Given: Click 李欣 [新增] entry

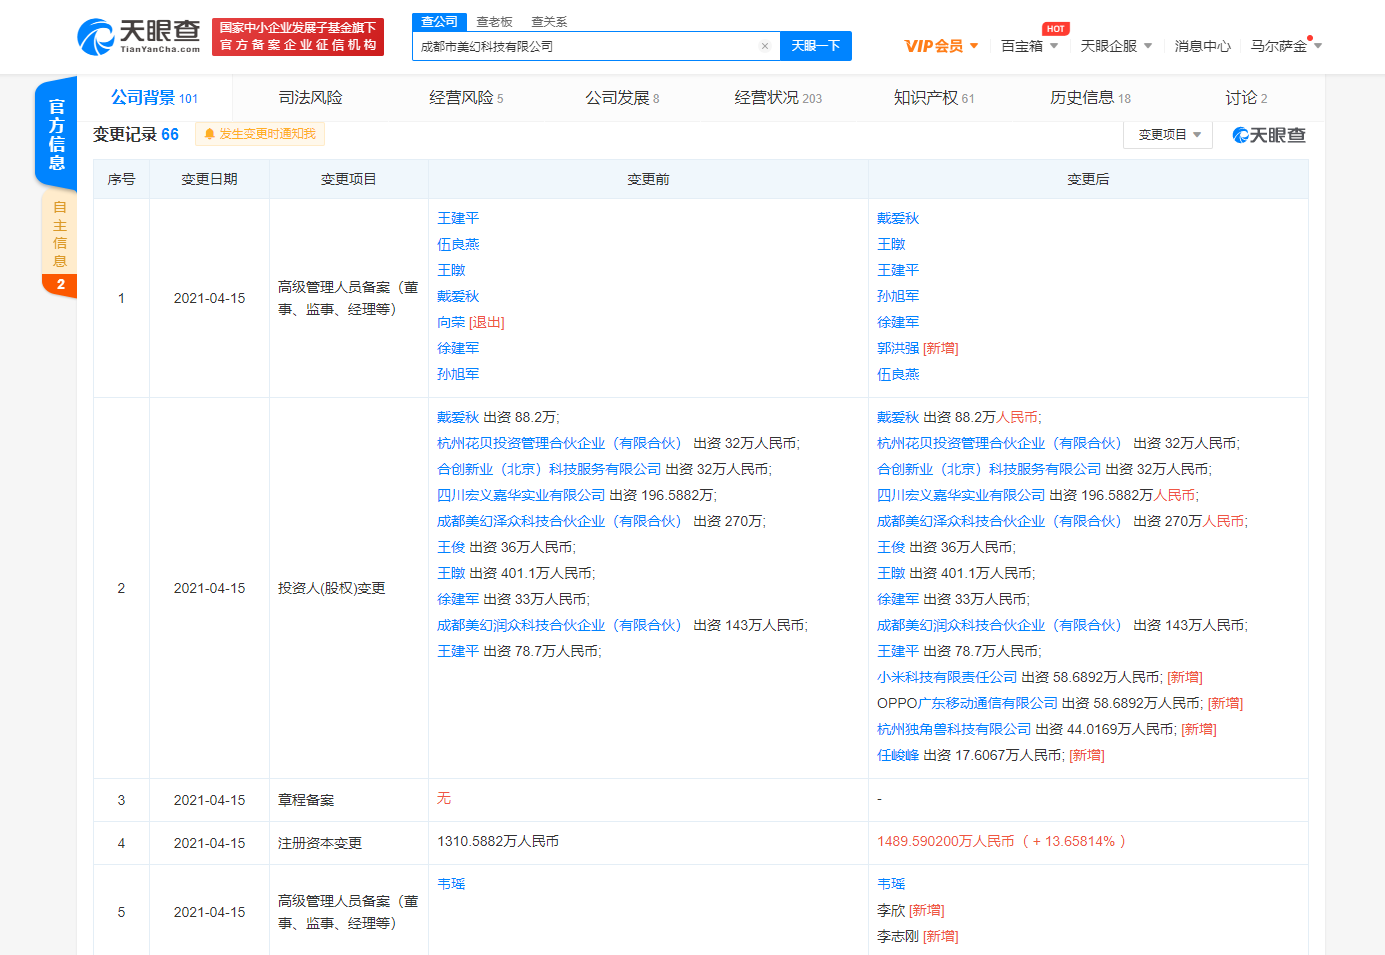Looking at the screenshot, I should click(910, 910).
